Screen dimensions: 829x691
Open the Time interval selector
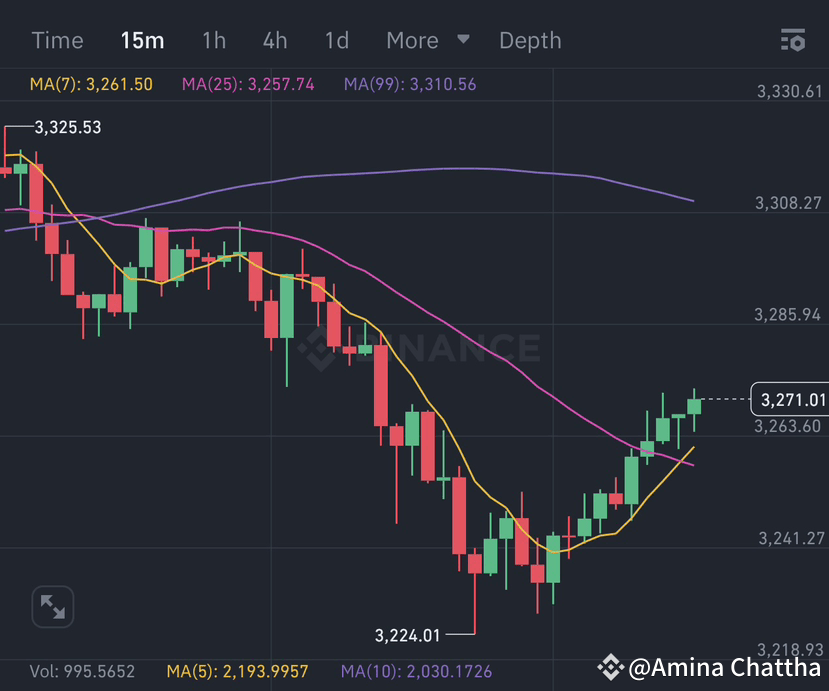[57, 41]
